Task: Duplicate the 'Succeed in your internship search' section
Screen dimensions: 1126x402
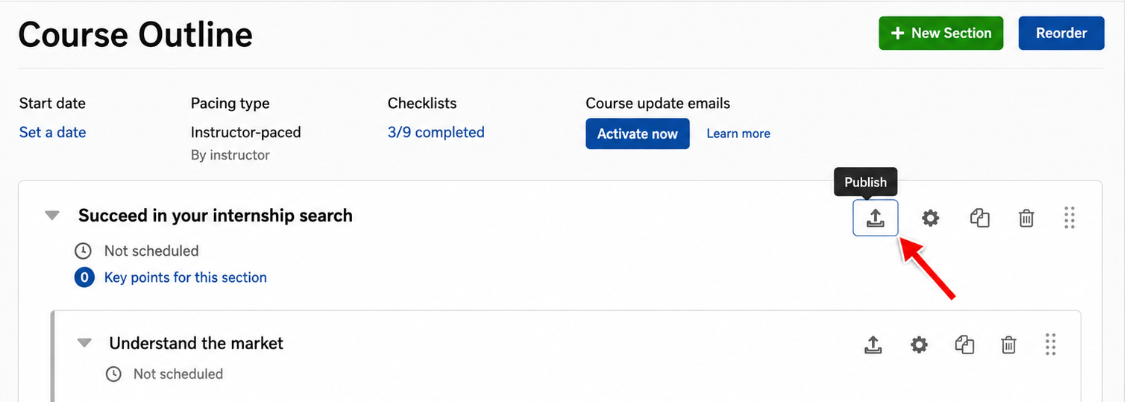Action: click(980, 218)
